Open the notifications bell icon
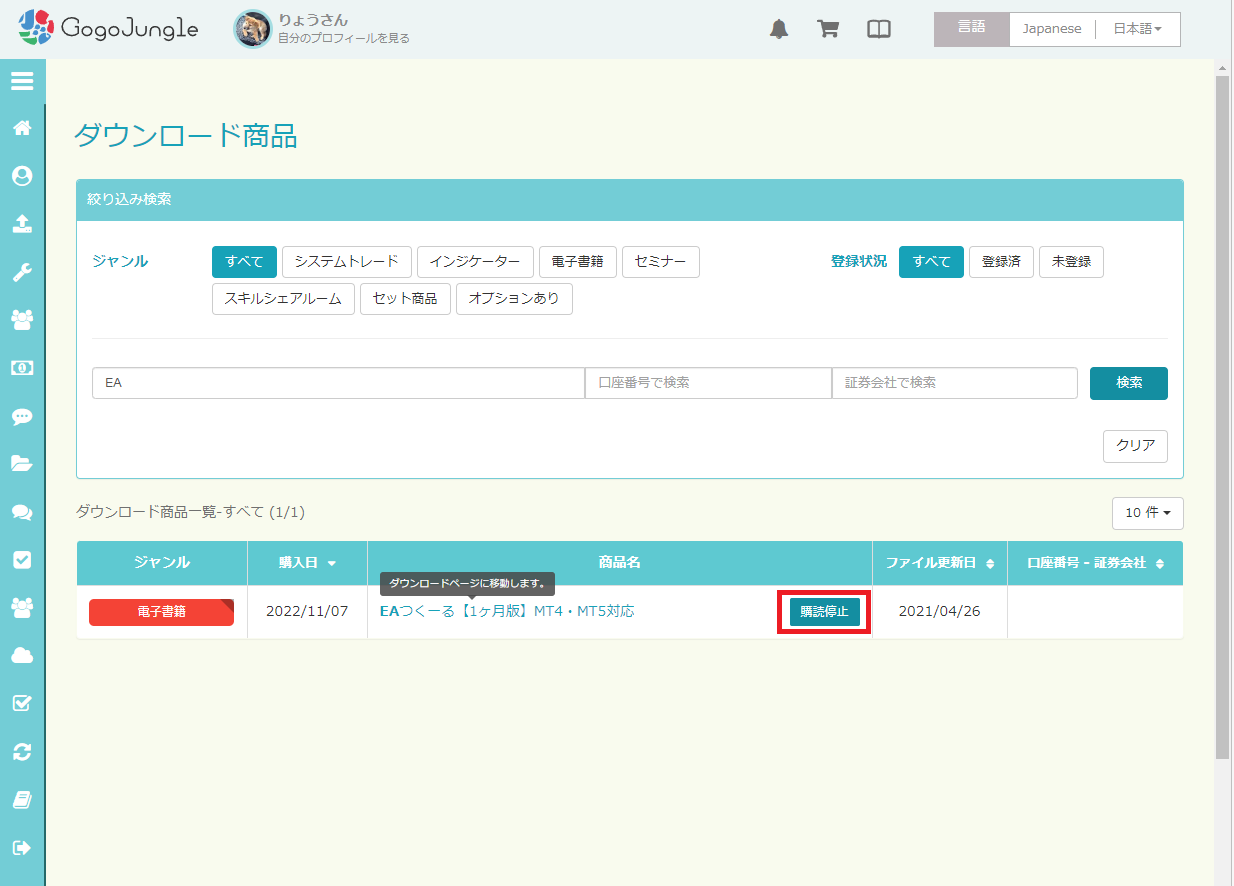Viewport: 1234px width, 886px height. (x=779, y=29)
